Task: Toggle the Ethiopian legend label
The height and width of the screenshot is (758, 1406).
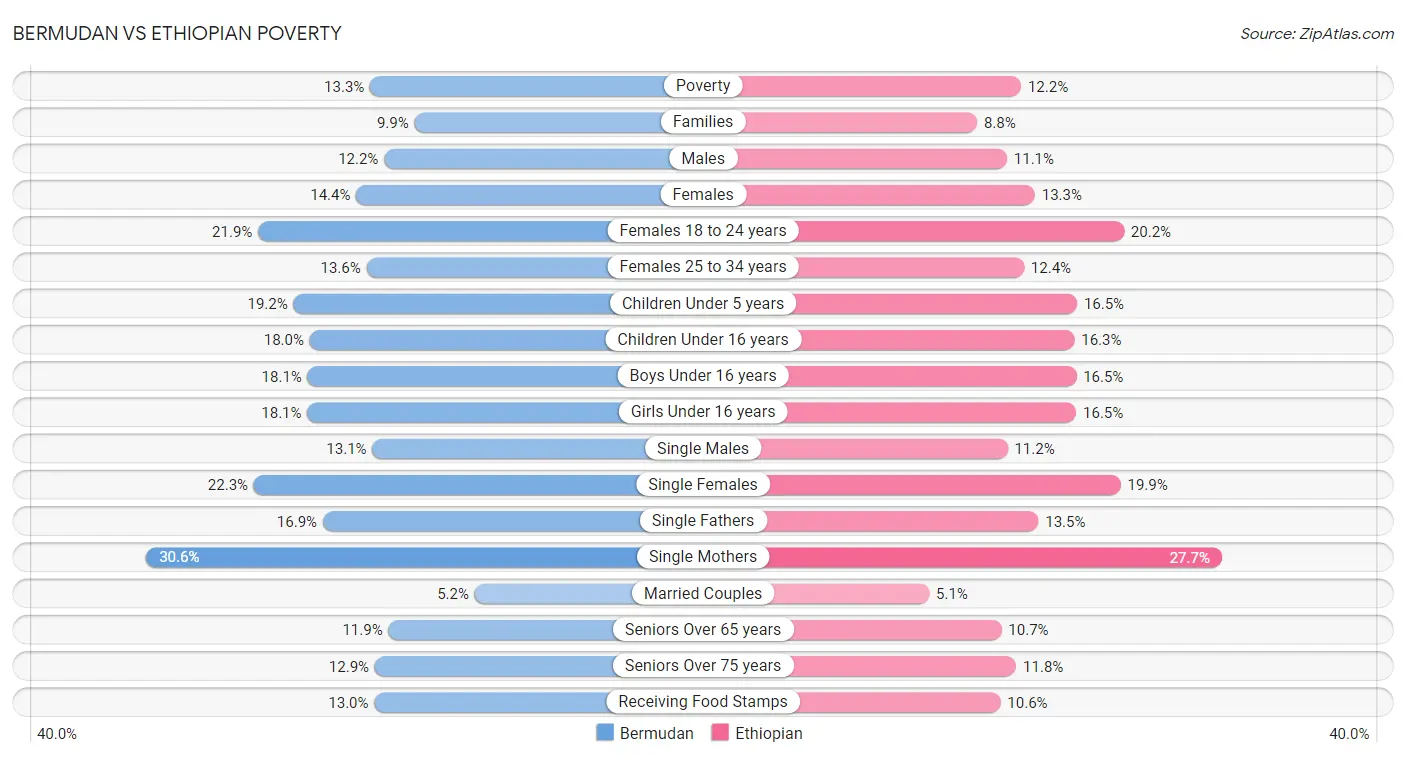Action: tap(769, 733)
